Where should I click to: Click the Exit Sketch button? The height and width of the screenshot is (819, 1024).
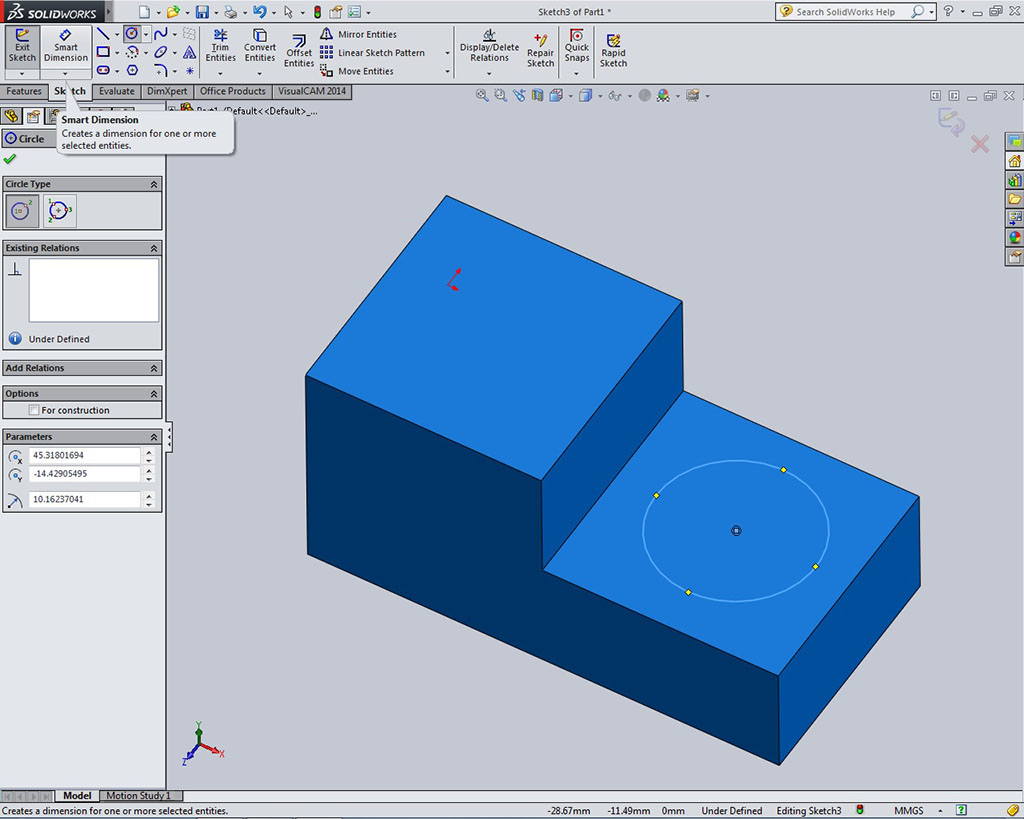[x=22, y=46]
